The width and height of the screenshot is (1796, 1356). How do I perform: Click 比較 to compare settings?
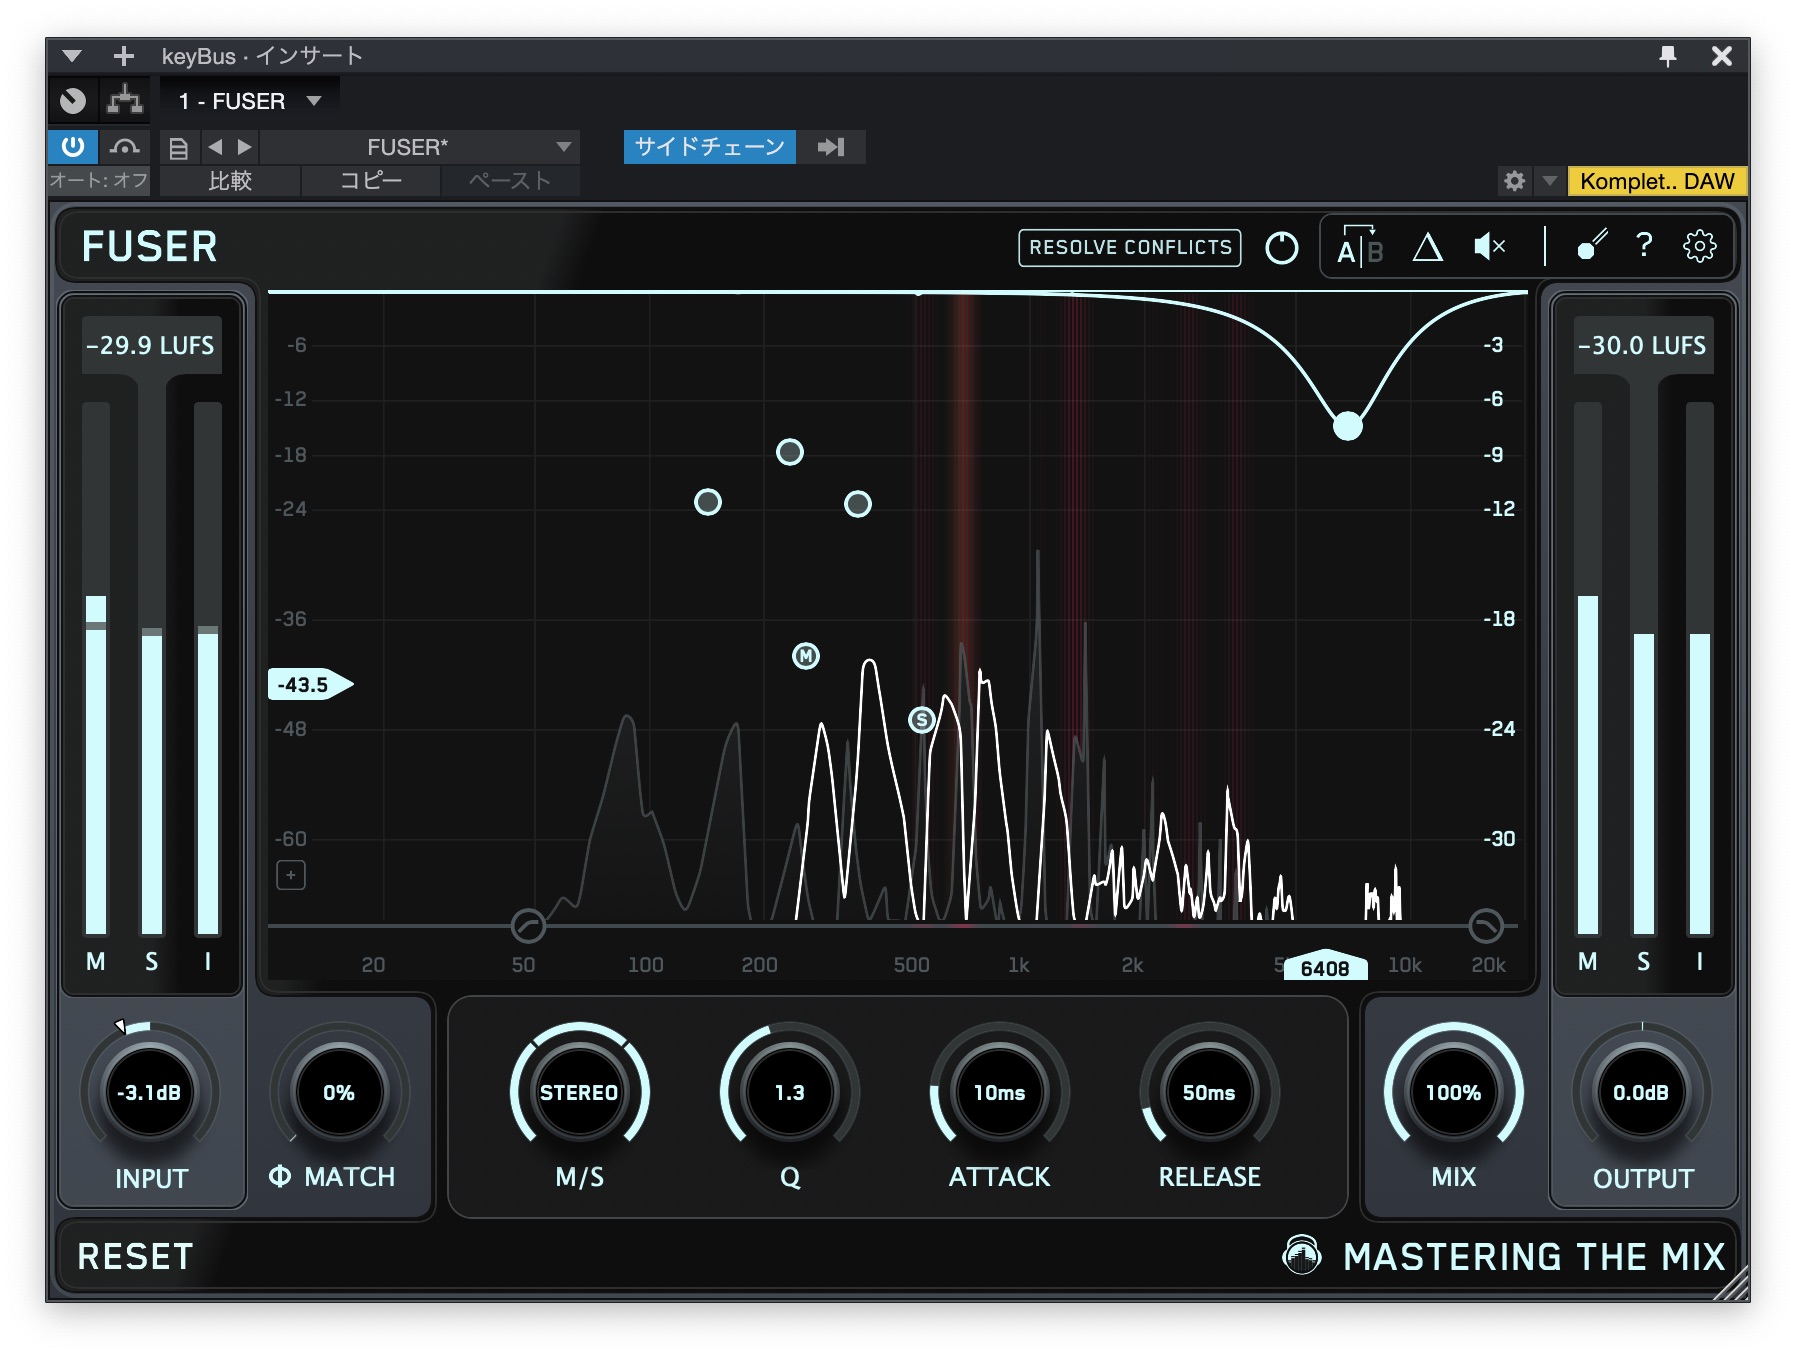click(228, 182)
